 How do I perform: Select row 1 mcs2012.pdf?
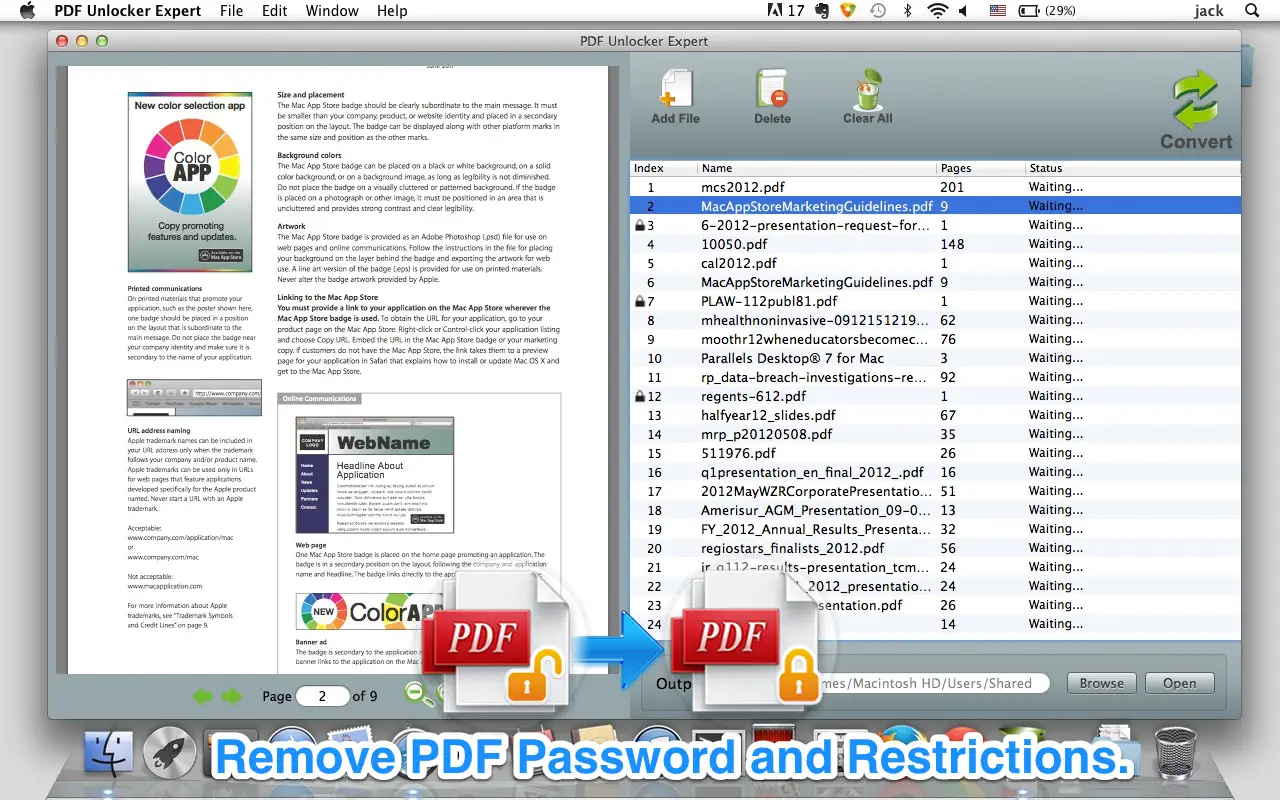pos(935,187)
